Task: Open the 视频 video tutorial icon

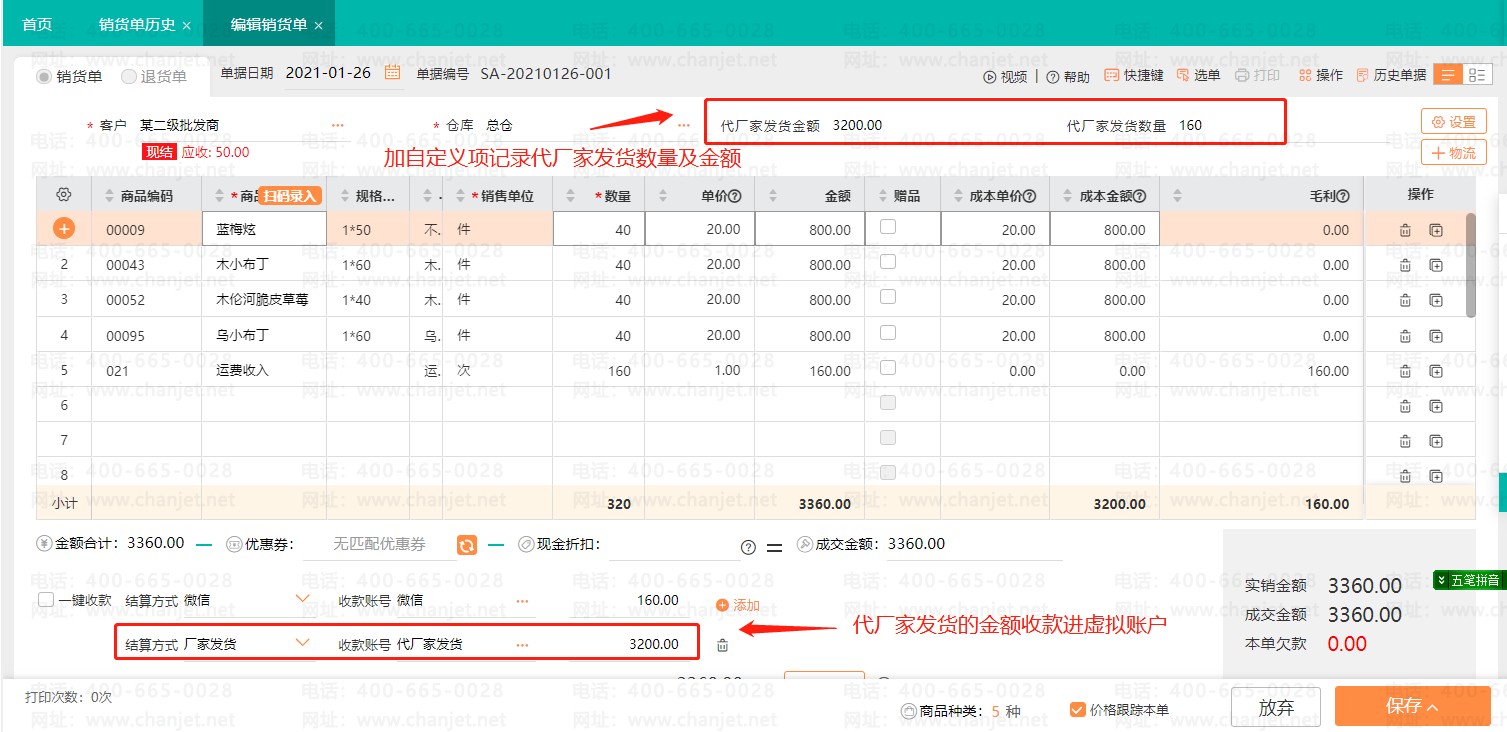Action: [x=989, y=77]
